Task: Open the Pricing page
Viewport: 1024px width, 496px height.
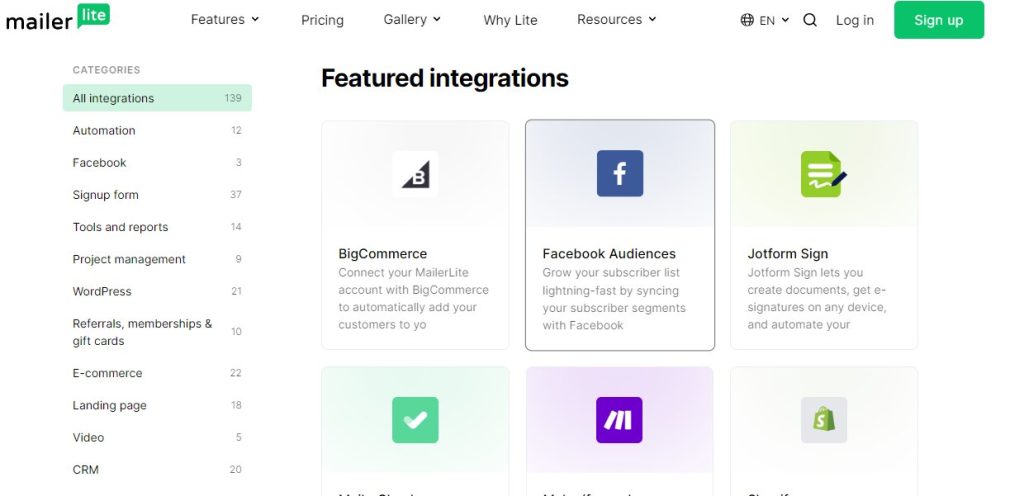Action: tap(322, 20)
